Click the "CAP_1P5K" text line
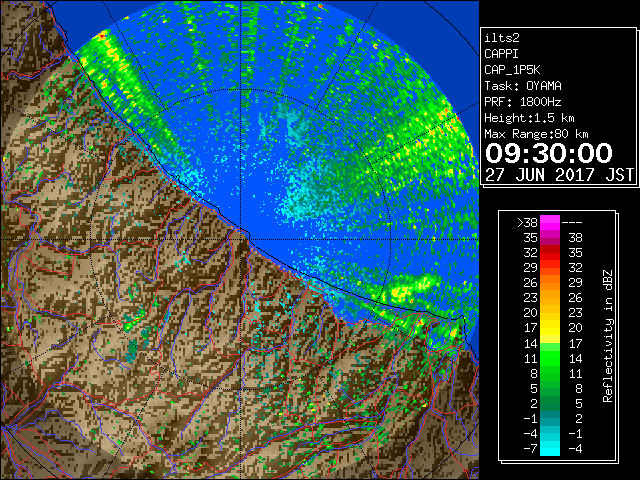The width and height of the screenshot is (640, 480). pos(512,70)
